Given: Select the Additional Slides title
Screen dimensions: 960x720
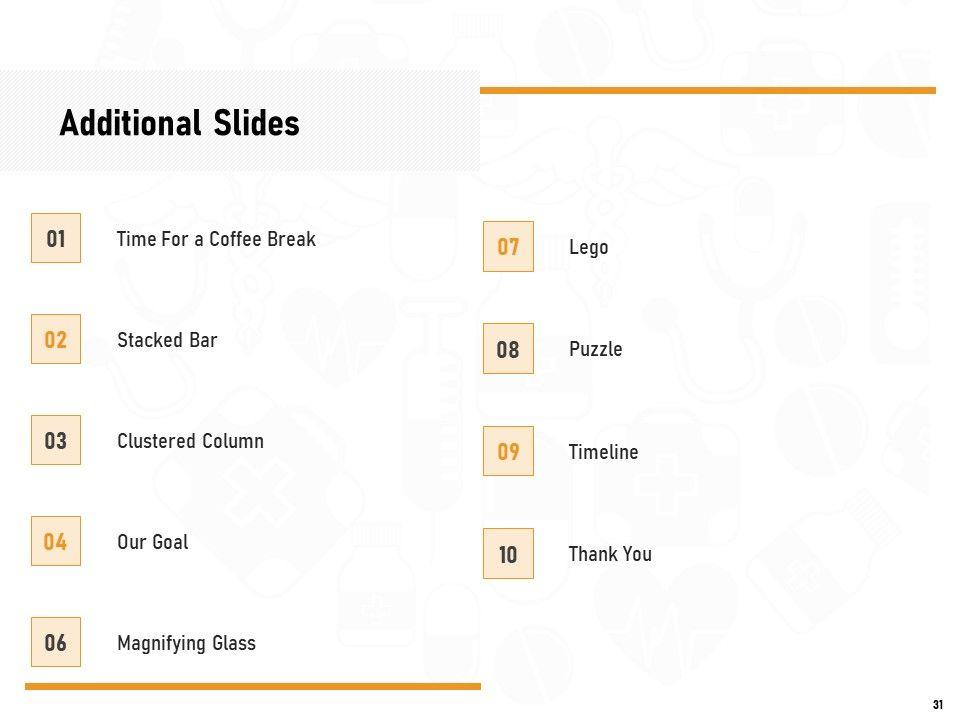Looking at the screenshot, I should [180, 123].
